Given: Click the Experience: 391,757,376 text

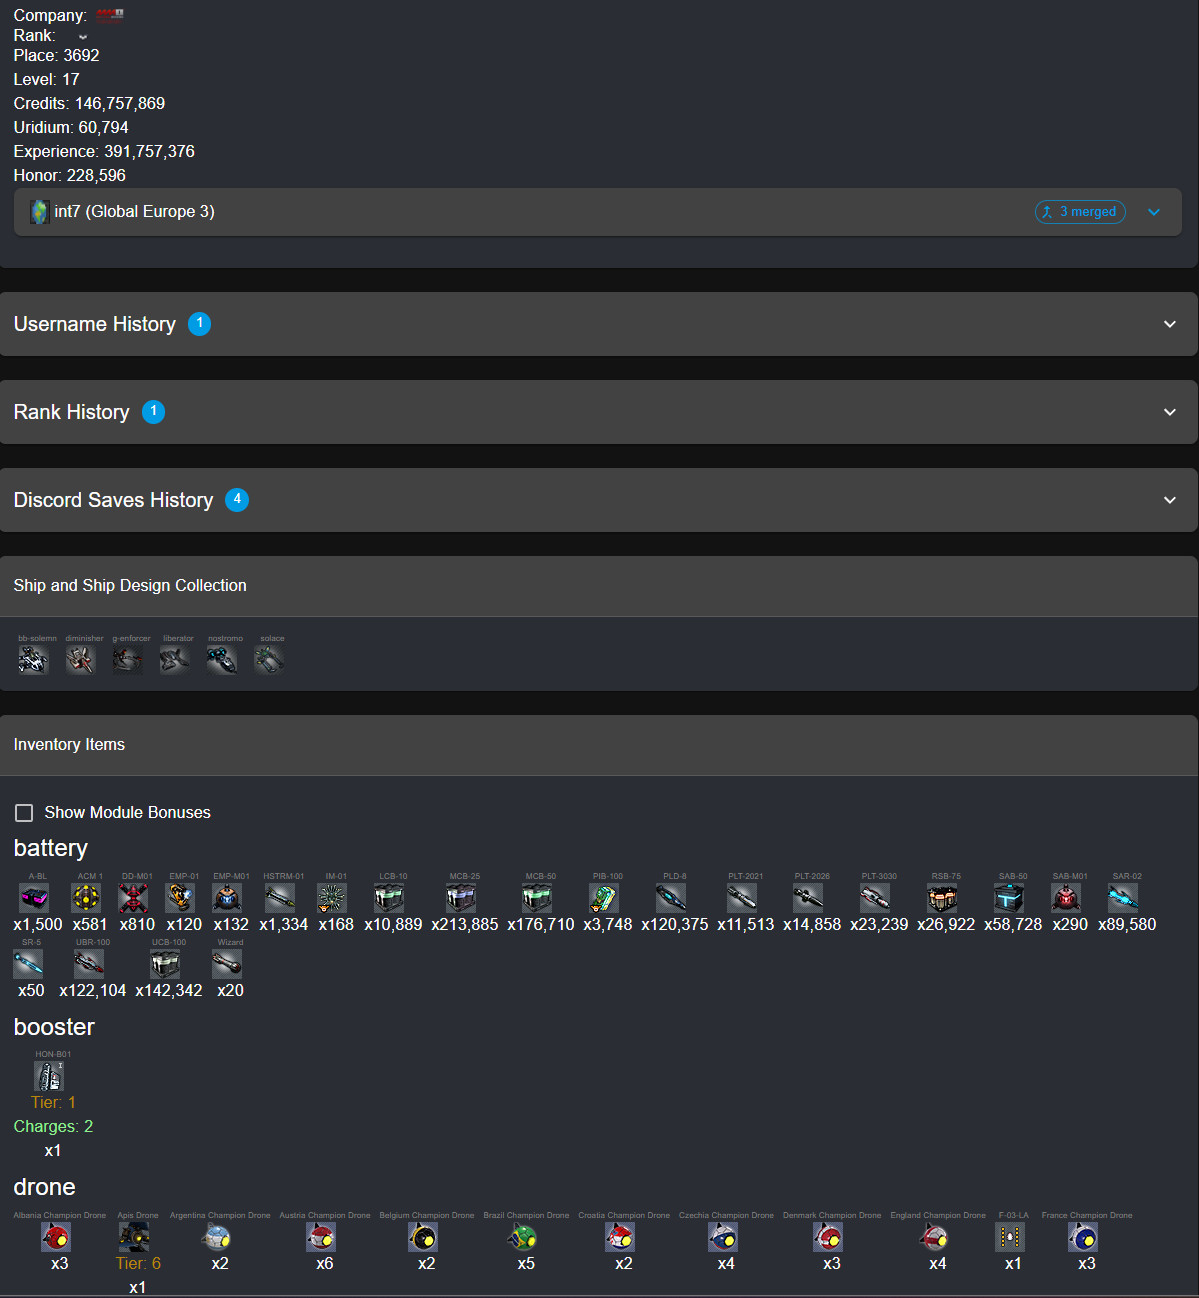Looking at the screenshot, I should (x=104, y=151).
